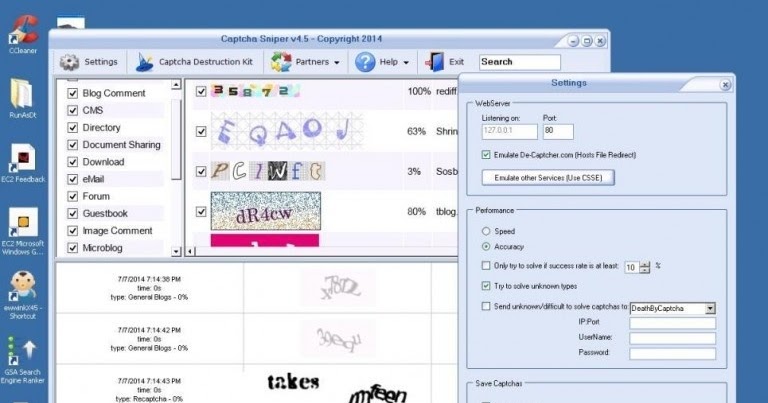Select the 35872 captcha image

[x=255, y=91]
